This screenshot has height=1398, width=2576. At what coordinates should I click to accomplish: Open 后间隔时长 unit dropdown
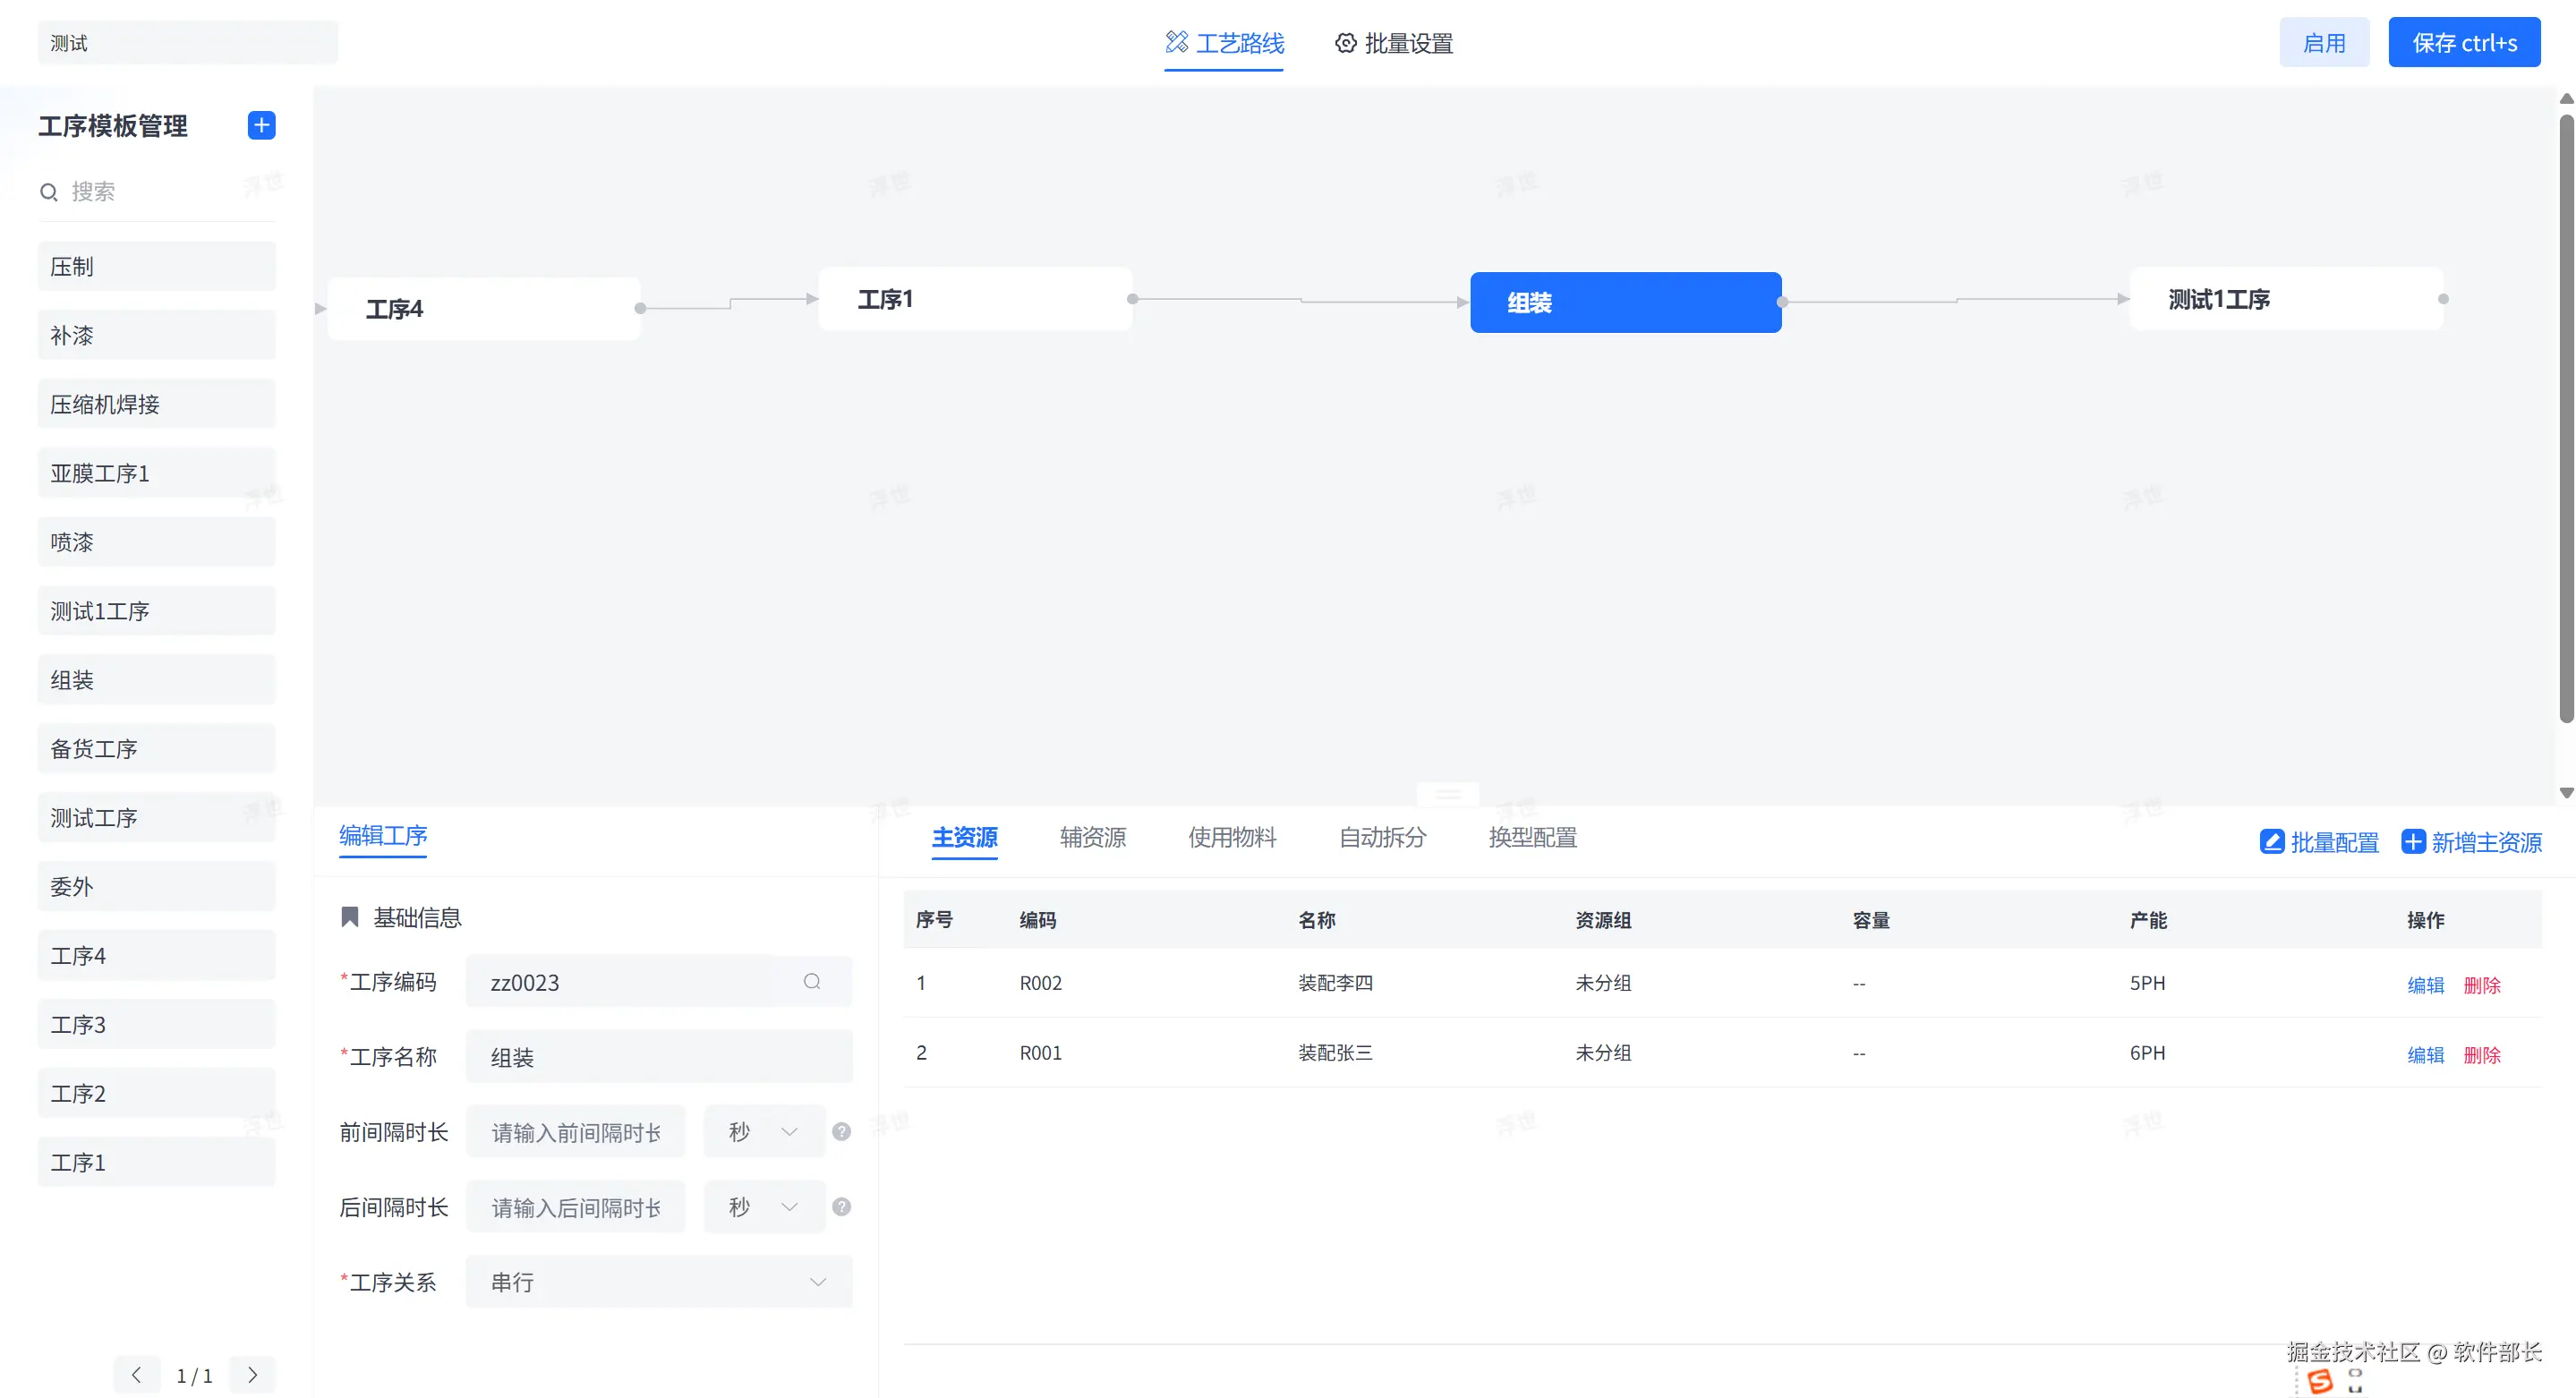point(764,1206)
